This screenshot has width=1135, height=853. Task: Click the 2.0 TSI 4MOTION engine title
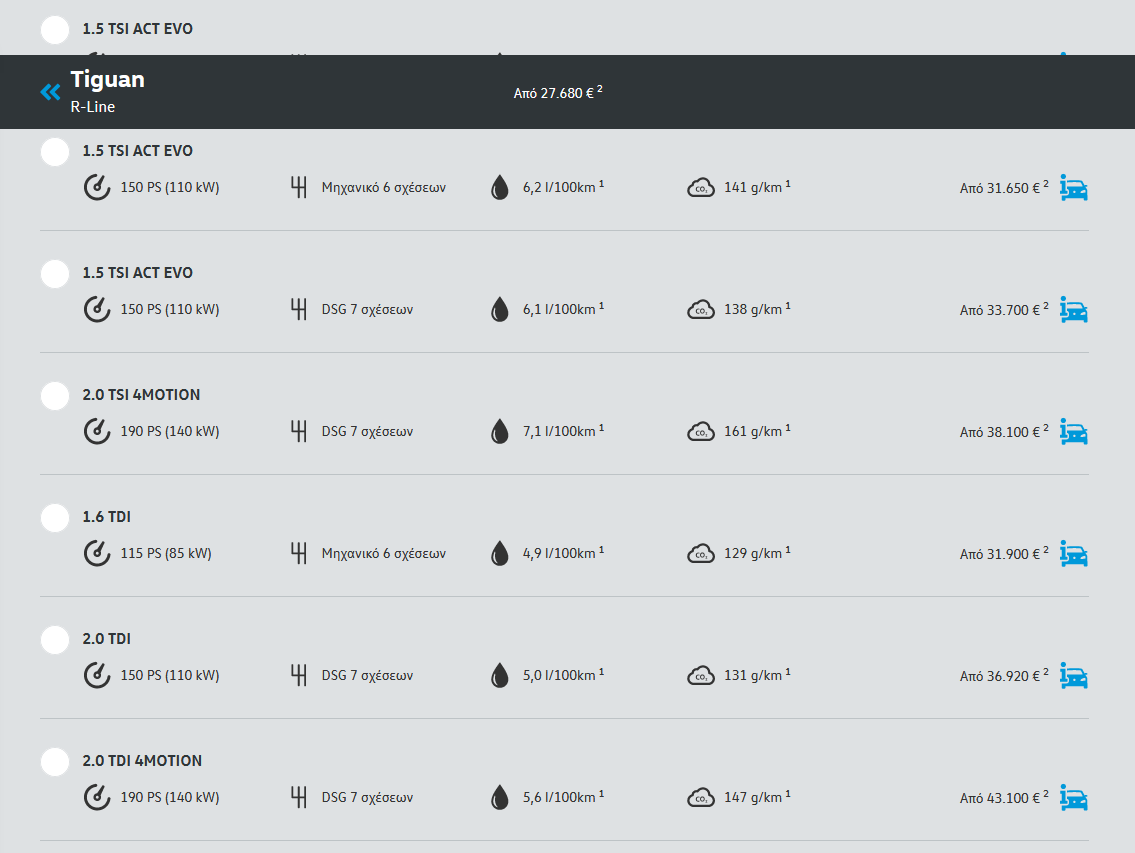pos(141,395)
